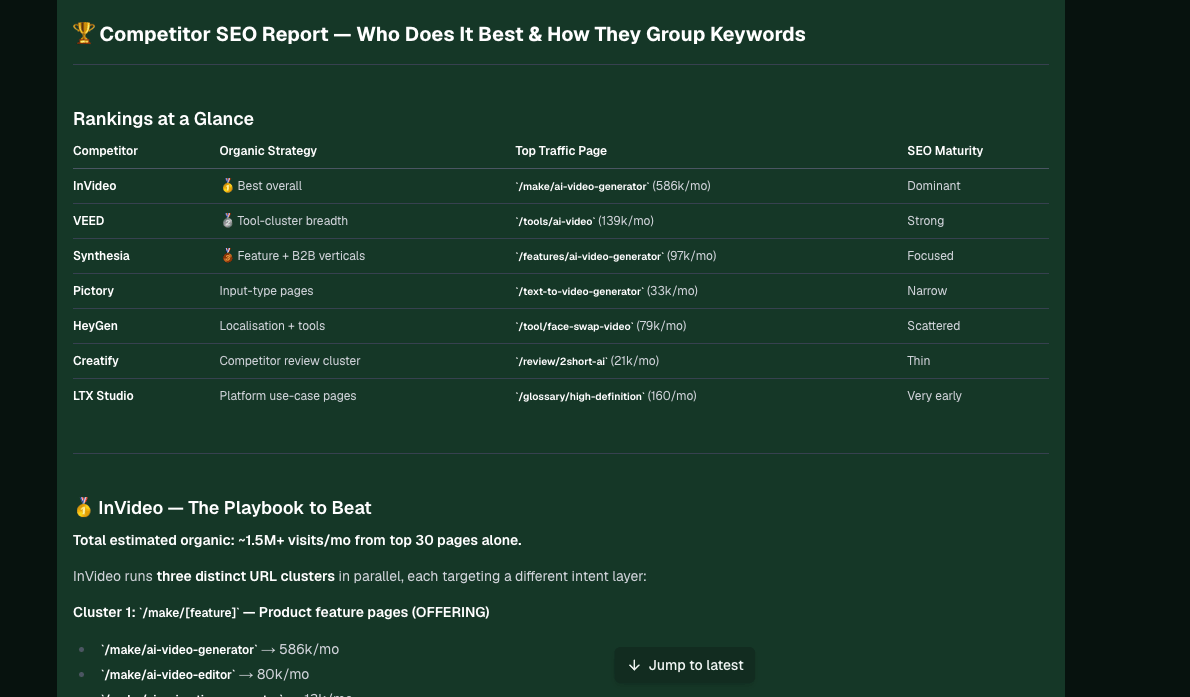Screen dimensions: 1190x697
Task: Click '/make/ai-video-generator → 586k/mo' bullet
Action: 219,649
